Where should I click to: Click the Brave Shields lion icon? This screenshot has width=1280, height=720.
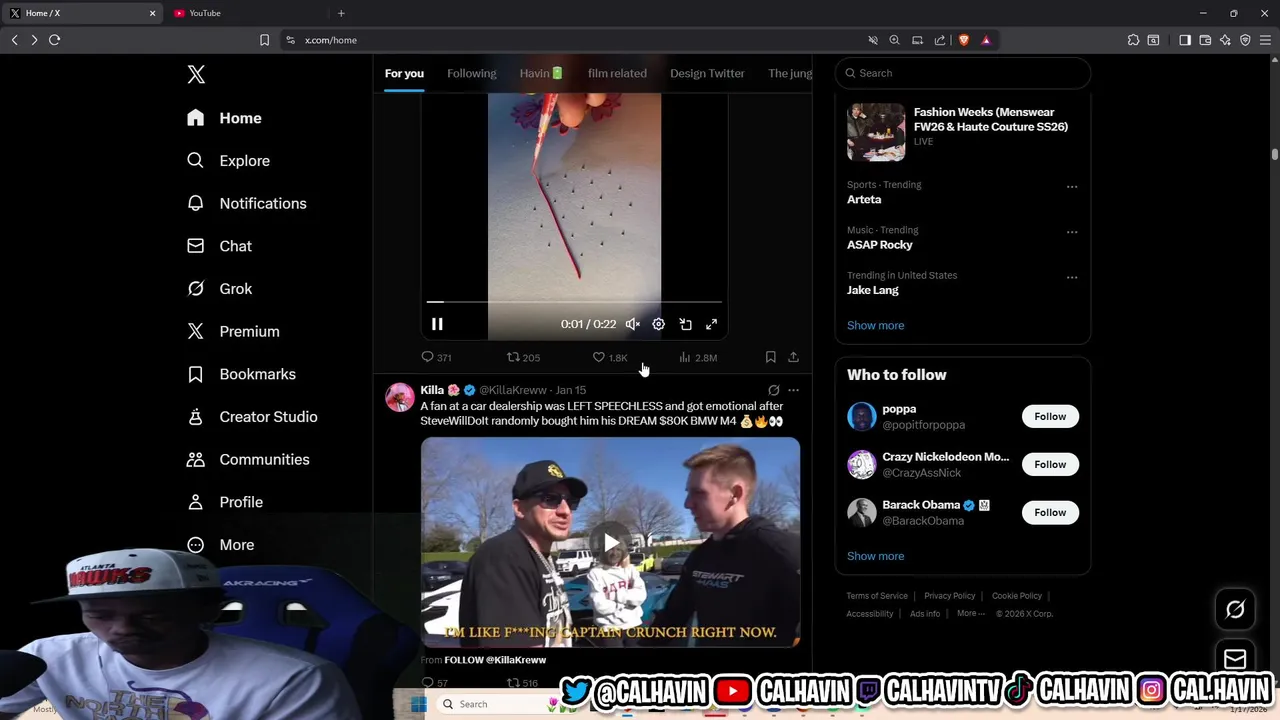pyautogui.click(x=964, y=40)
